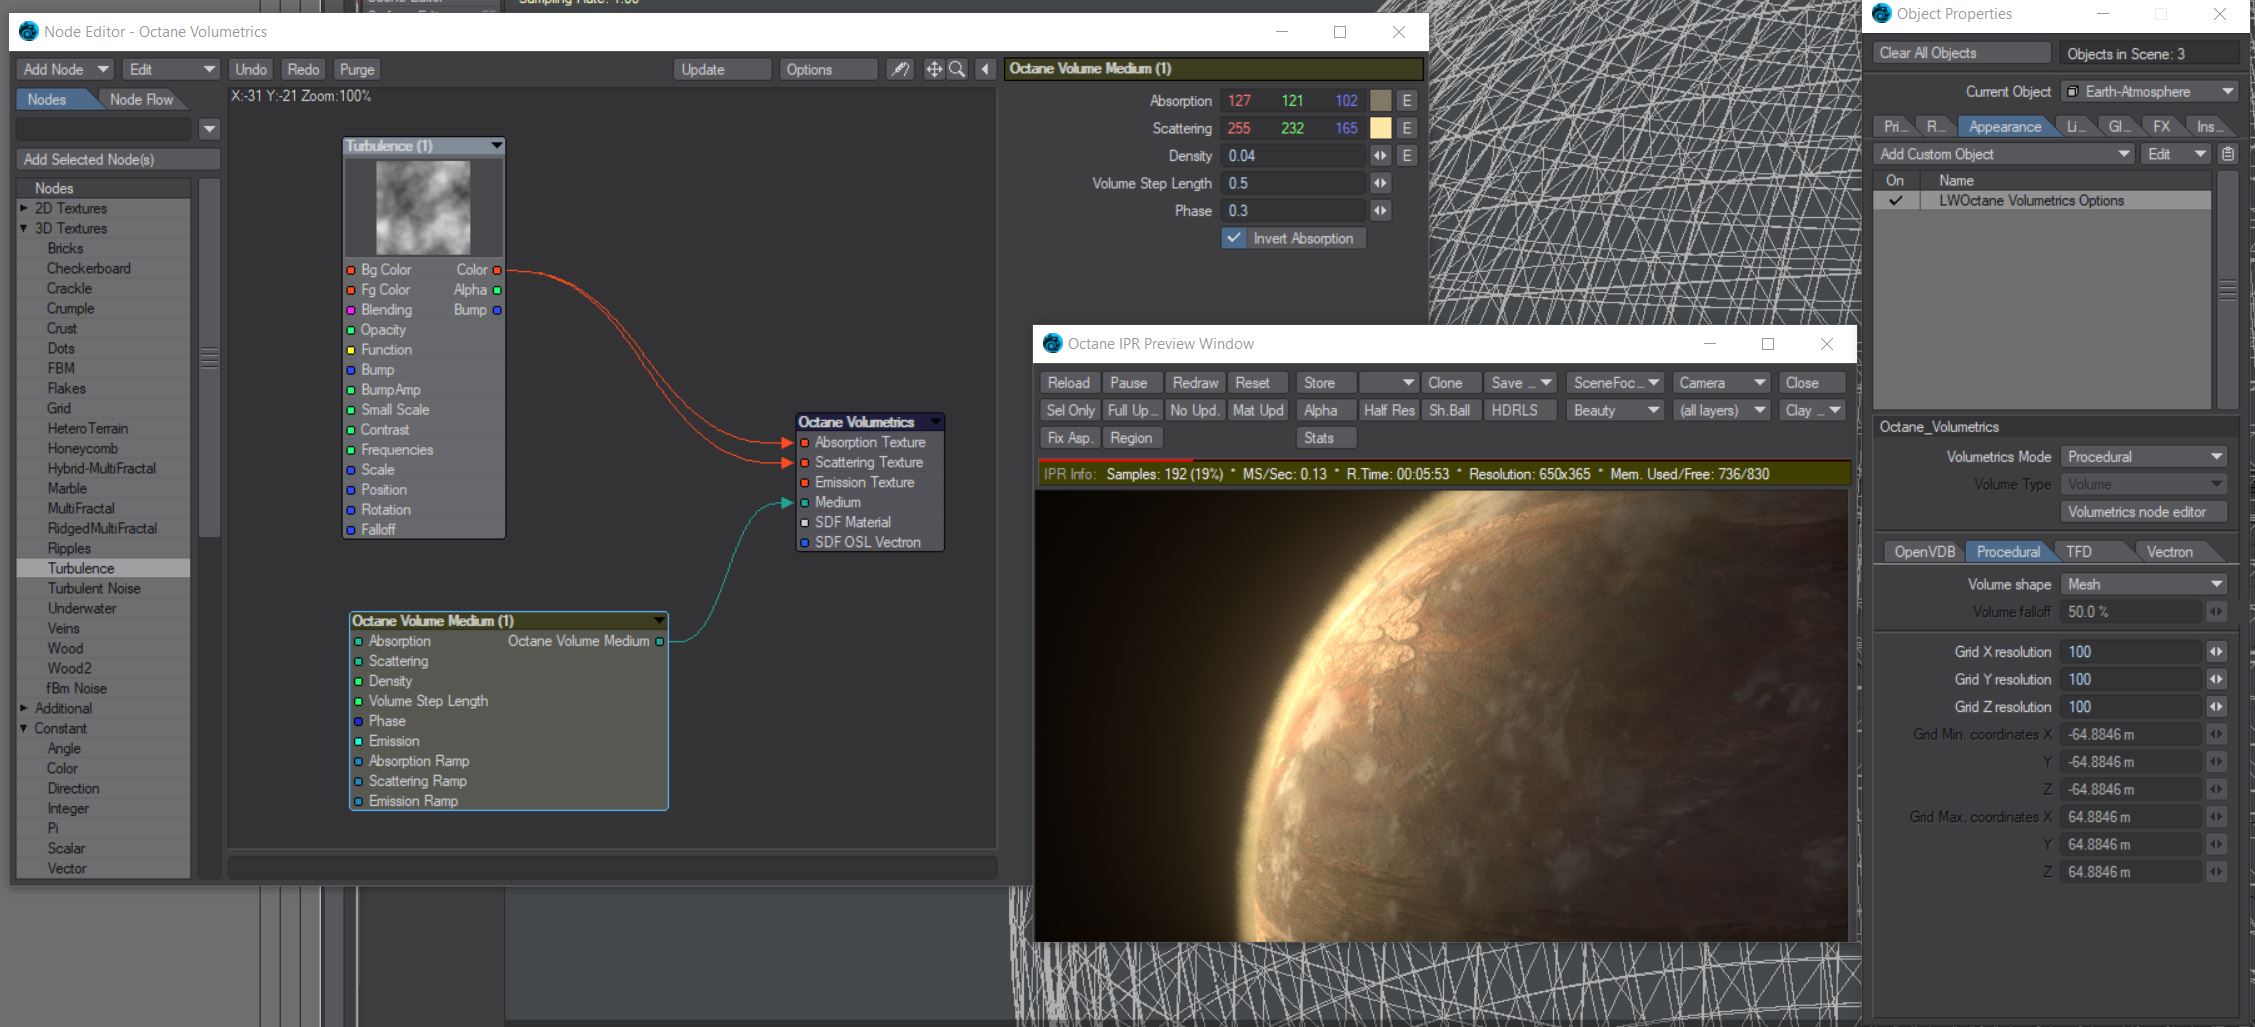2255x1027 pixels.
Task: Click the Turbulence node Bump output connector
Action: (x=497, y=310)
